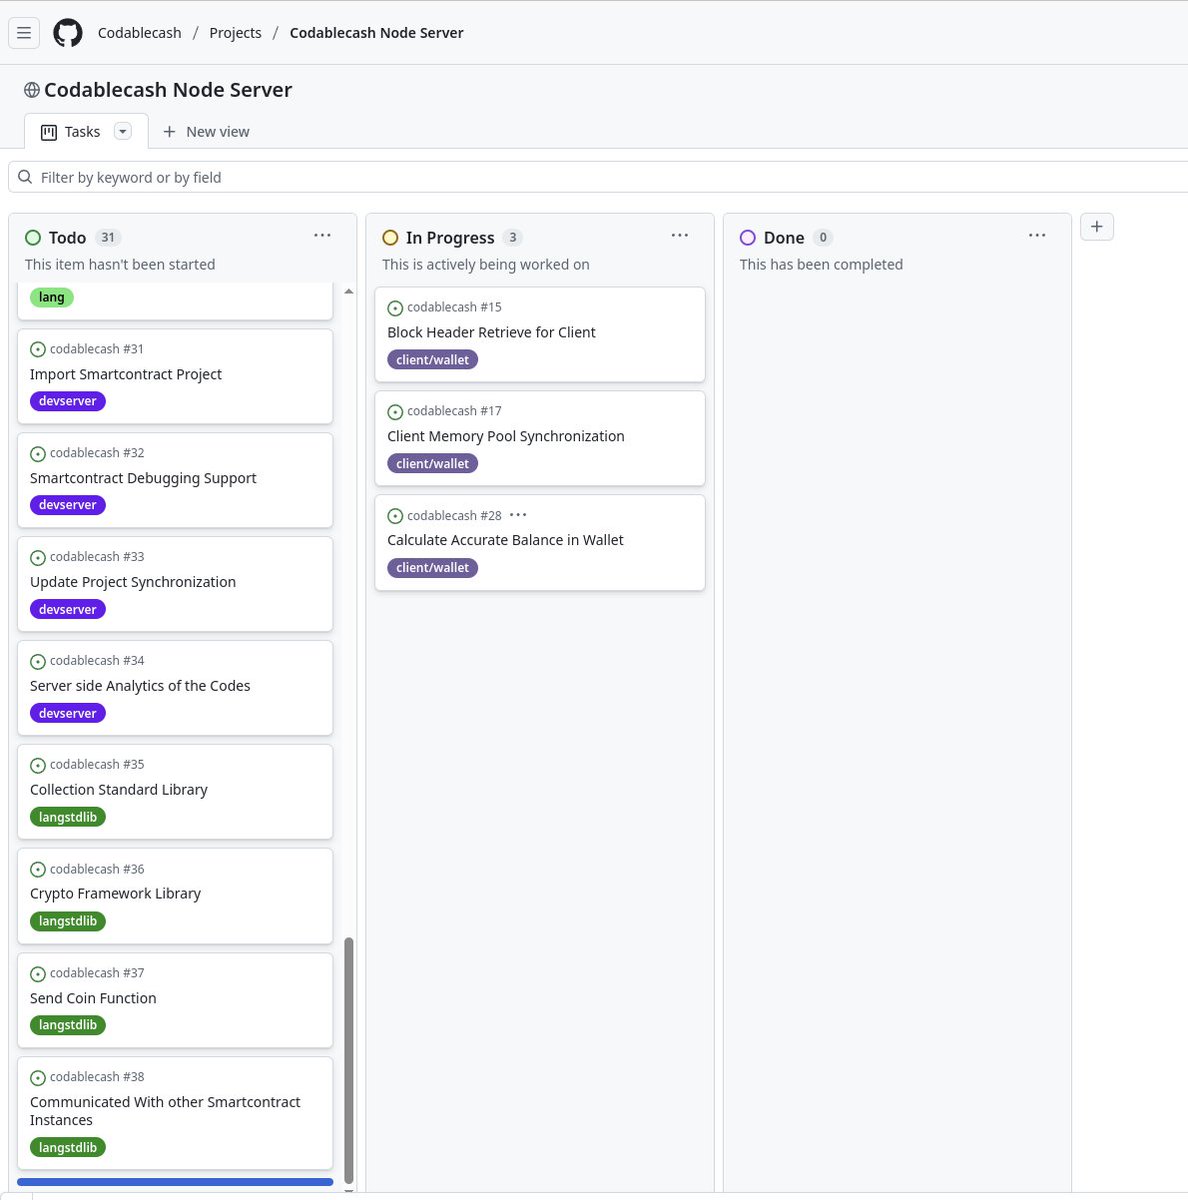Viewport: 1188px width, 1200px height.
Task: Click open-issue icon on card #31
Action: [38, 350]
